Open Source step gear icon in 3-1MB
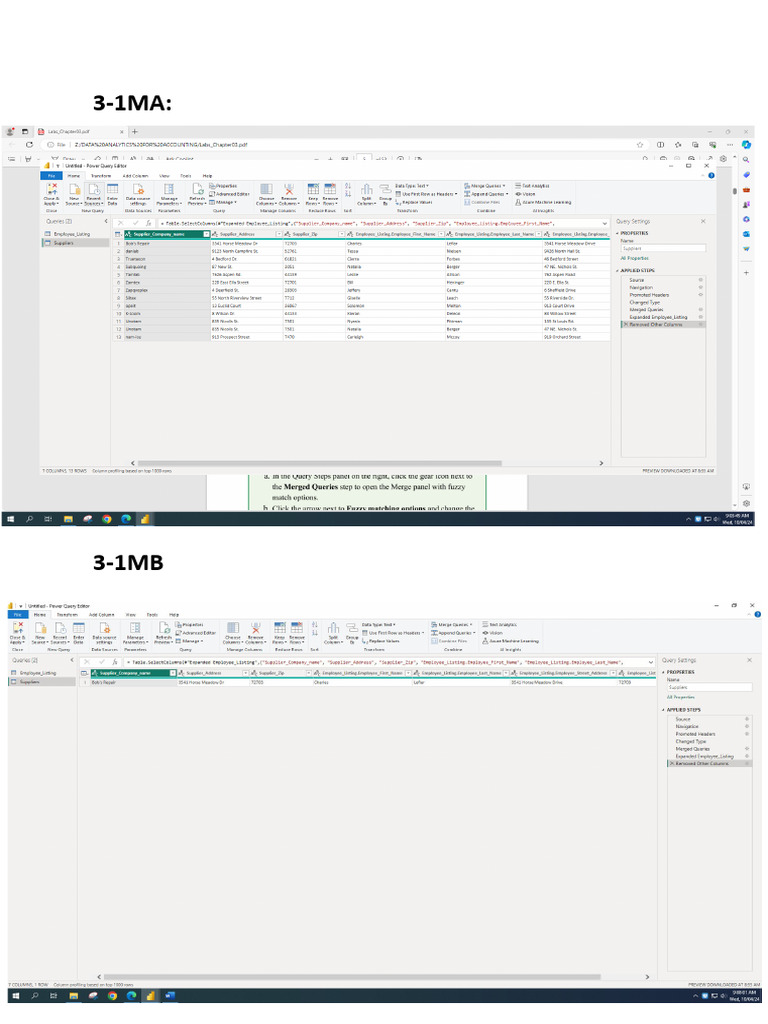The image size is (768, 1024). [746, 719]
